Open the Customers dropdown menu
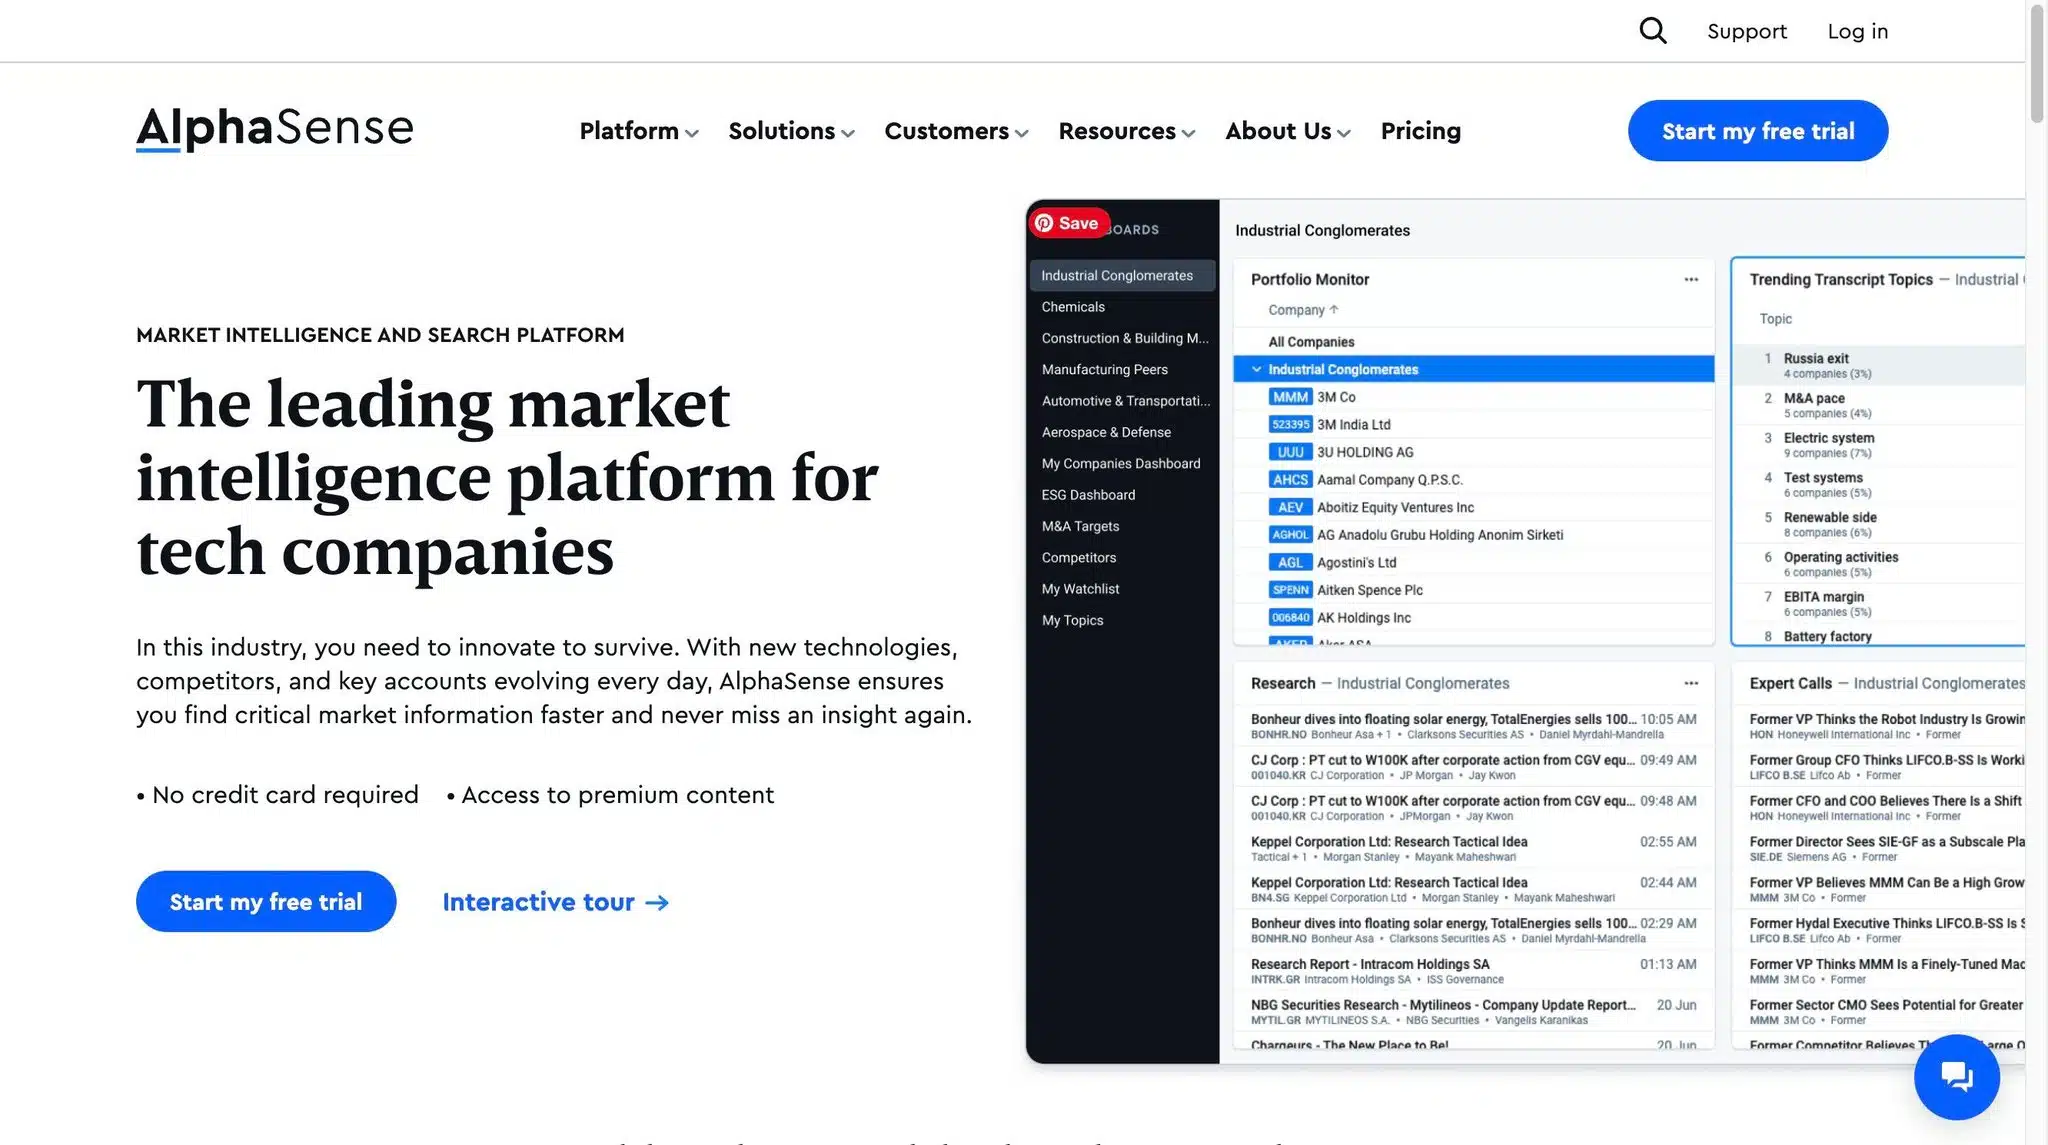 coord(956,131)
